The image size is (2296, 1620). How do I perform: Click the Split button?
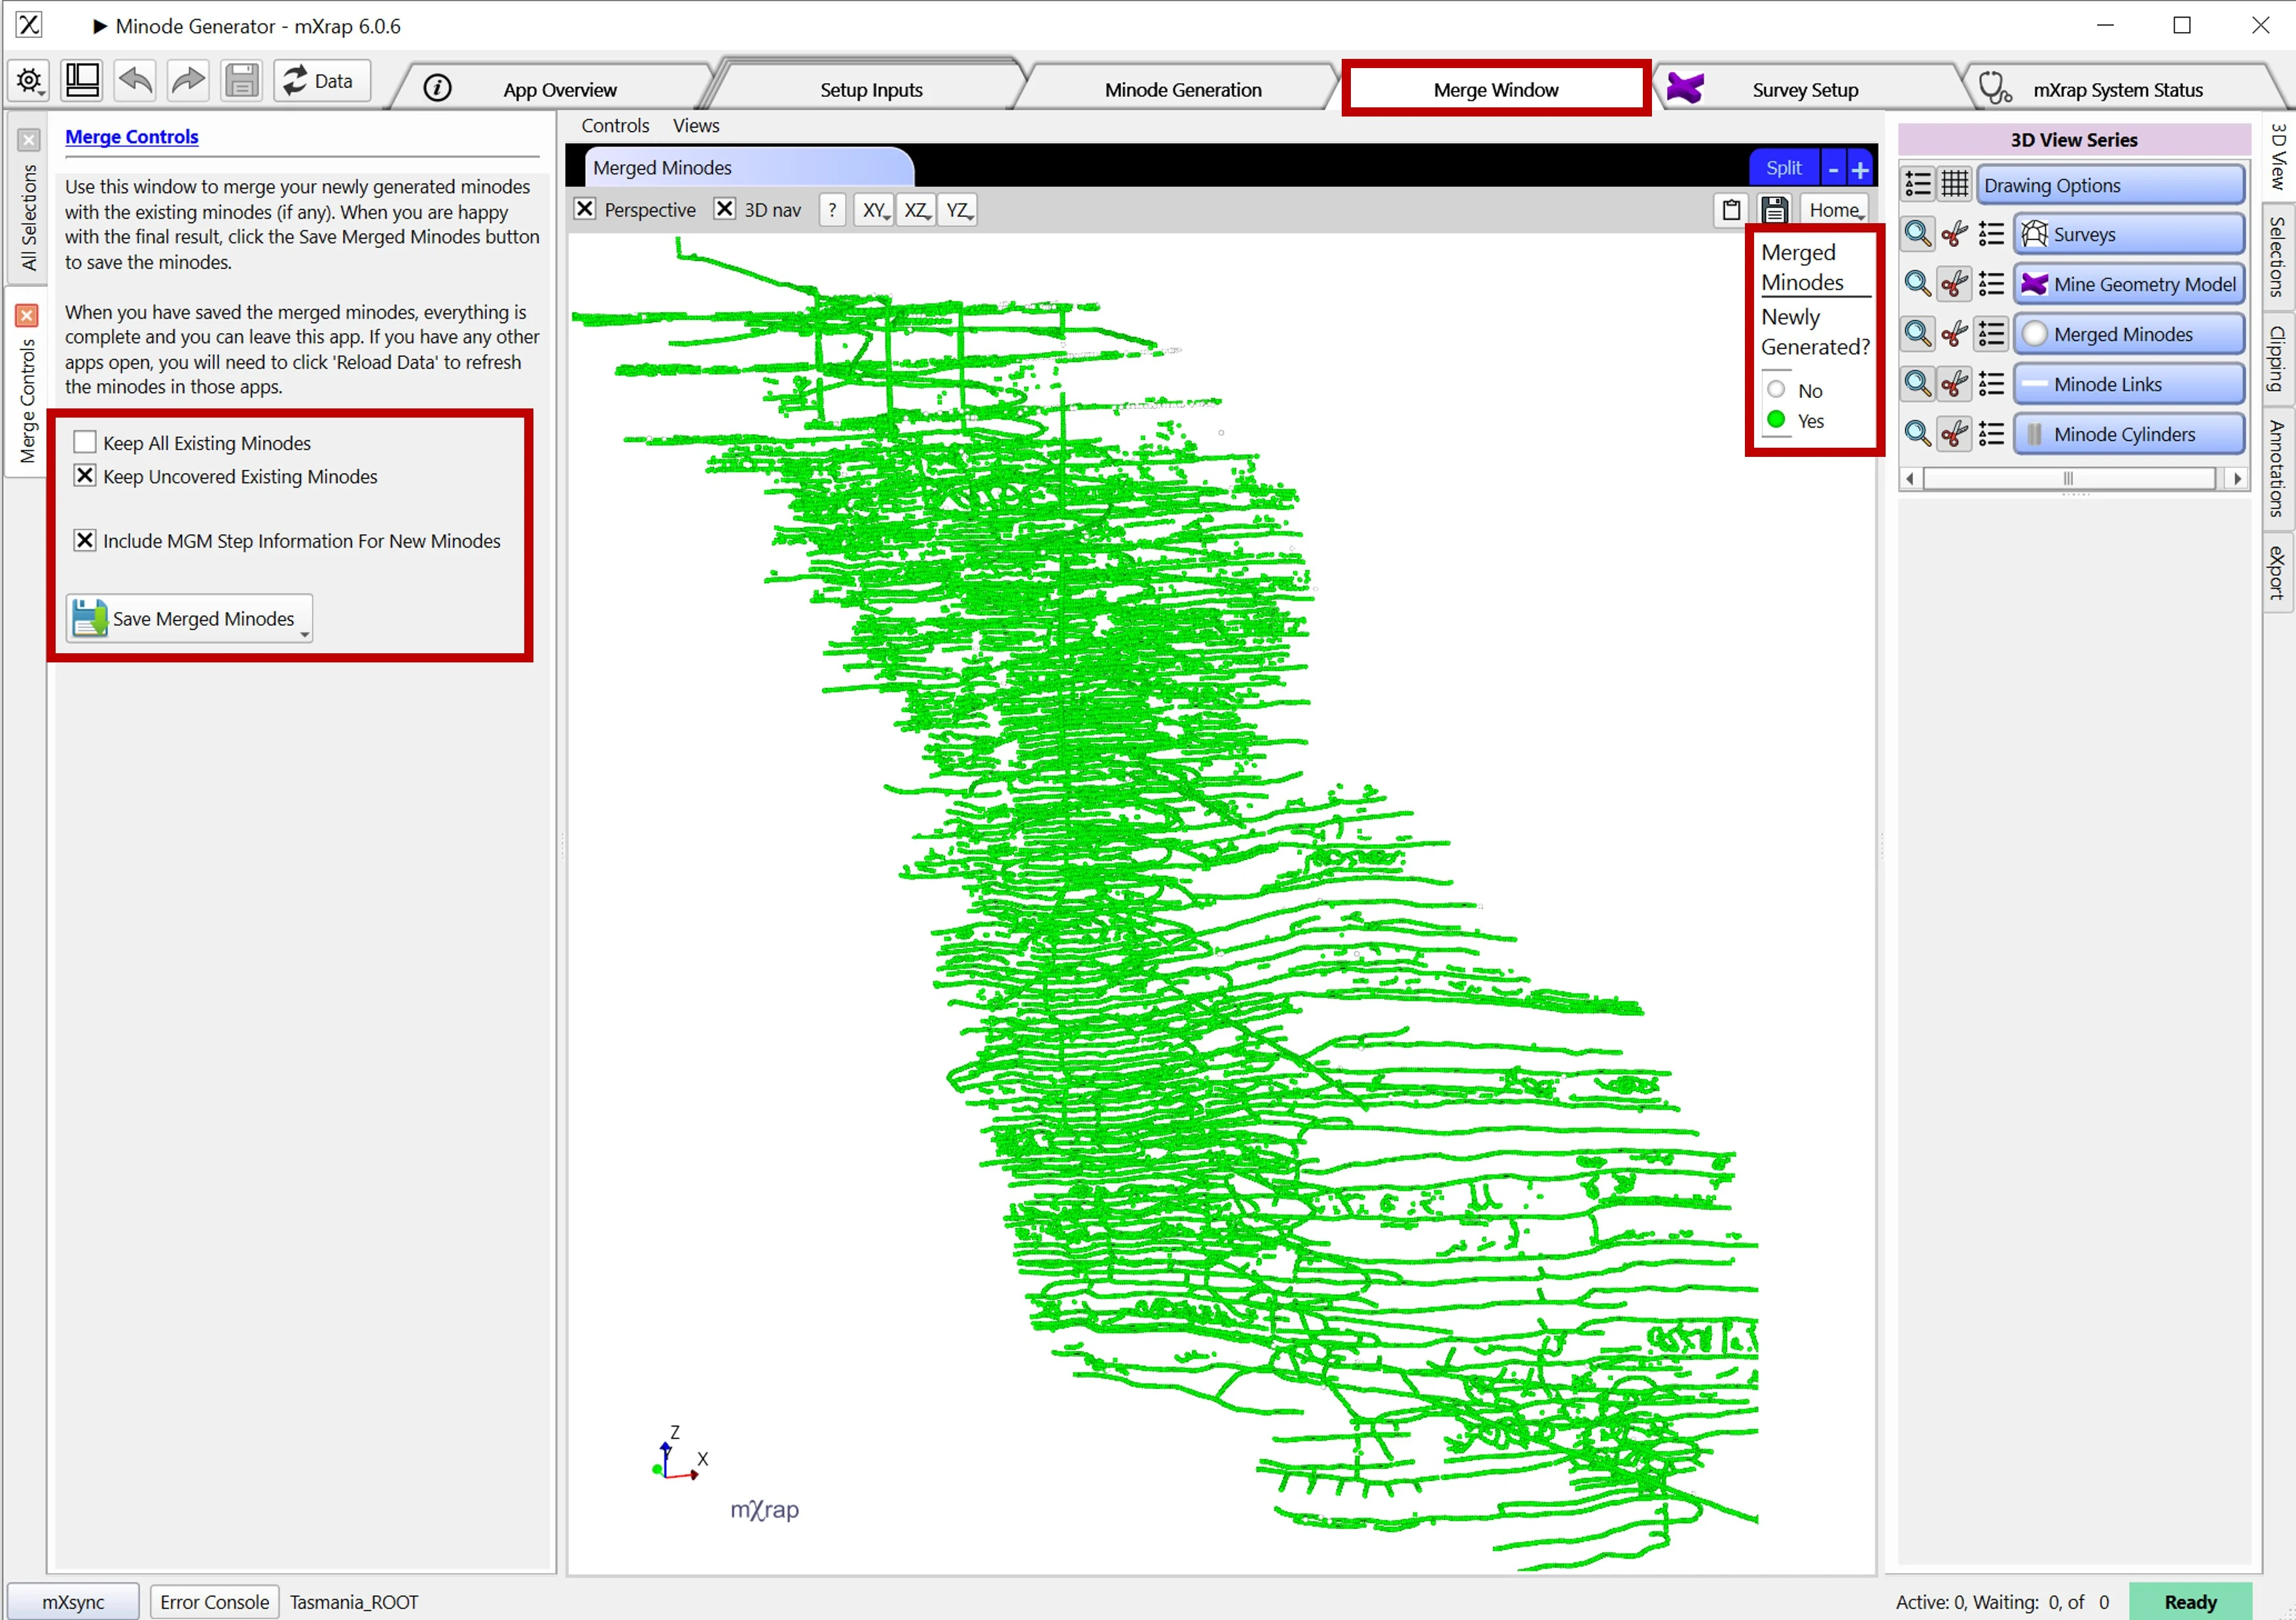tap(1783, 168)
